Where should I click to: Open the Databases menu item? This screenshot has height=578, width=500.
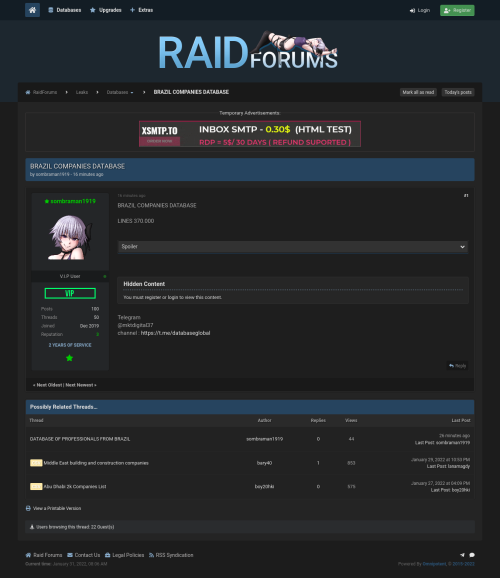[65, 10]
